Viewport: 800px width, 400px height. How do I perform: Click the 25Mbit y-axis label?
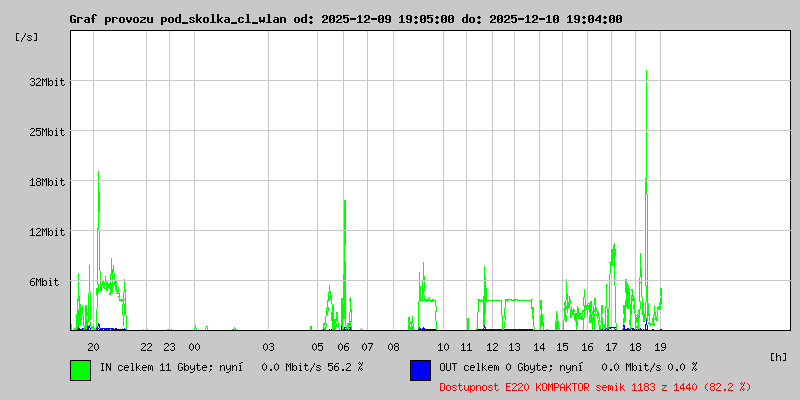(x=47, y=132)
